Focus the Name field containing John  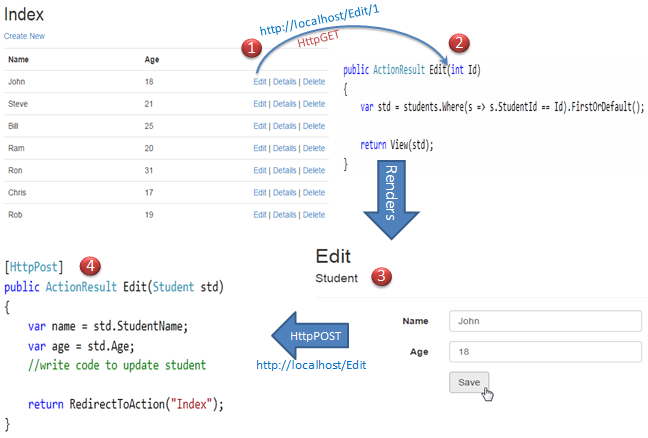544,321
